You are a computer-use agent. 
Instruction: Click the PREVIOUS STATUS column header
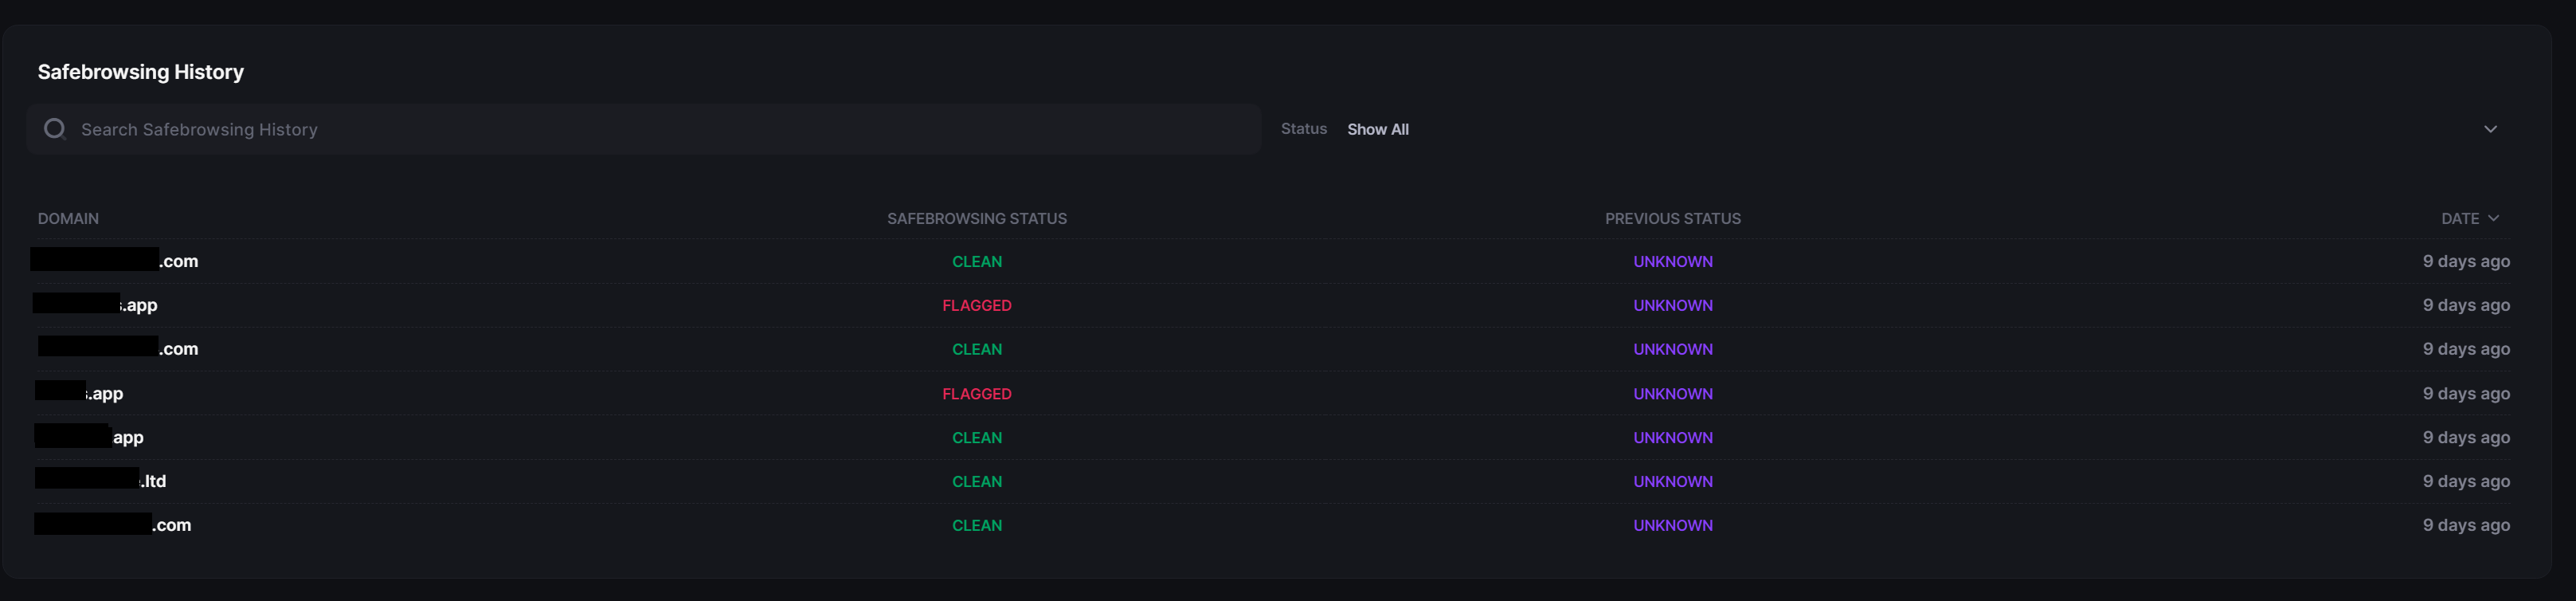(1672, 218)
